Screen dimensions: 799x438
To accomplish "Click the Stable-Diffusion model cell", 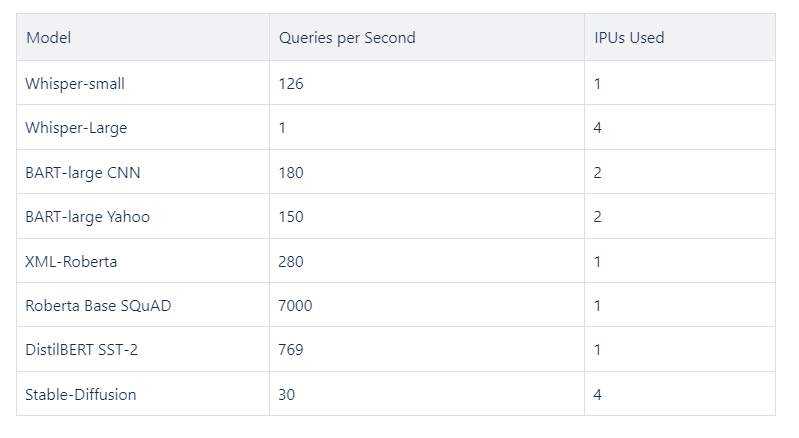I will point(81,394).
